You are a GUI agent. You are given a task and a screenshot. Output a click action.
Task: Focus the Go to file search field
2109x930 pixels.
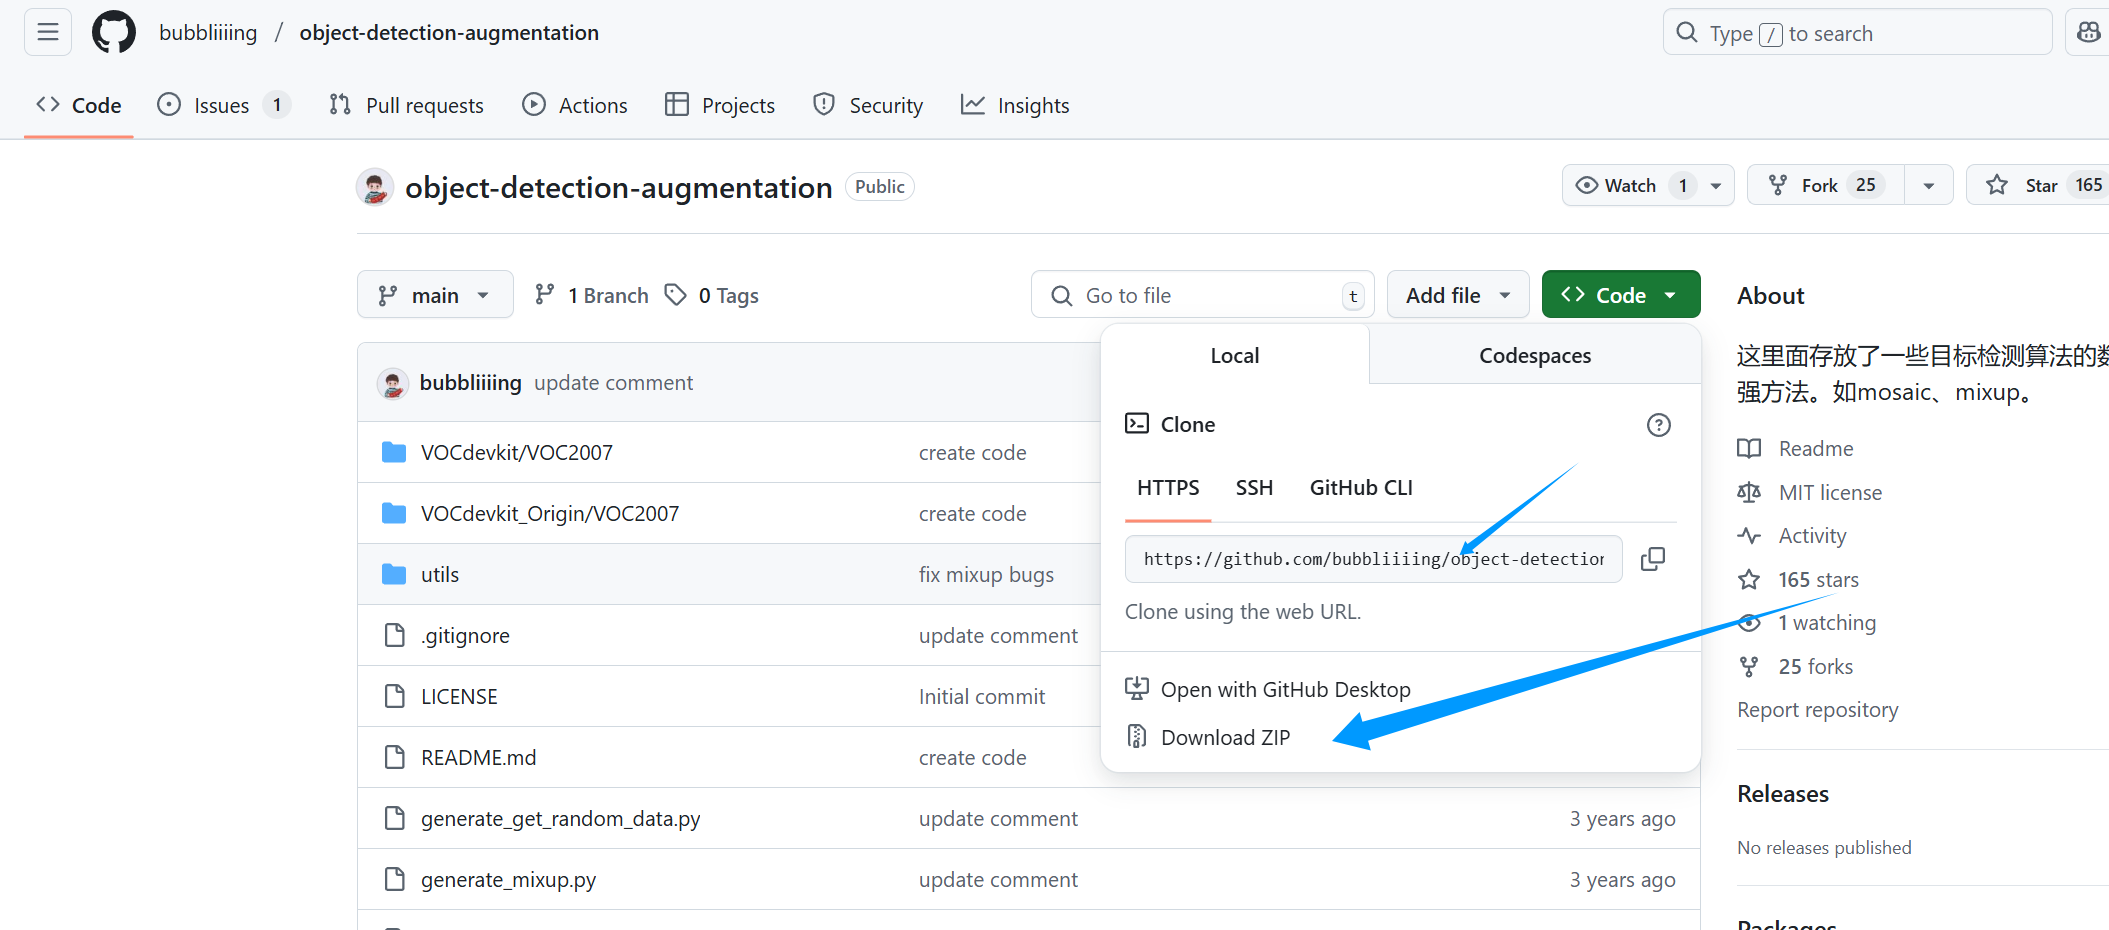(1203, 295)
